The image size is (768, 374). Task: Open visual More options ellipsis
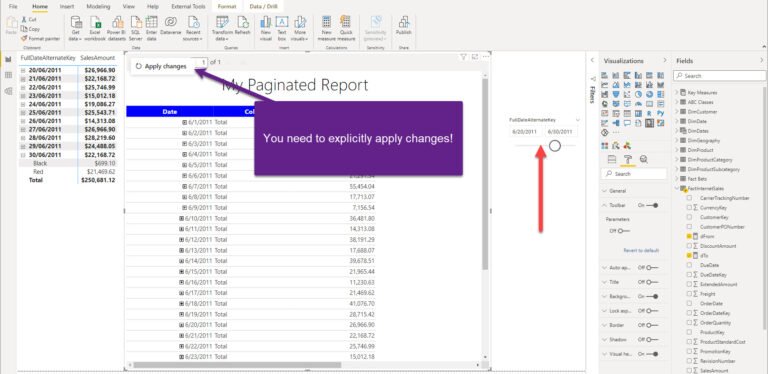coord(485,57)
